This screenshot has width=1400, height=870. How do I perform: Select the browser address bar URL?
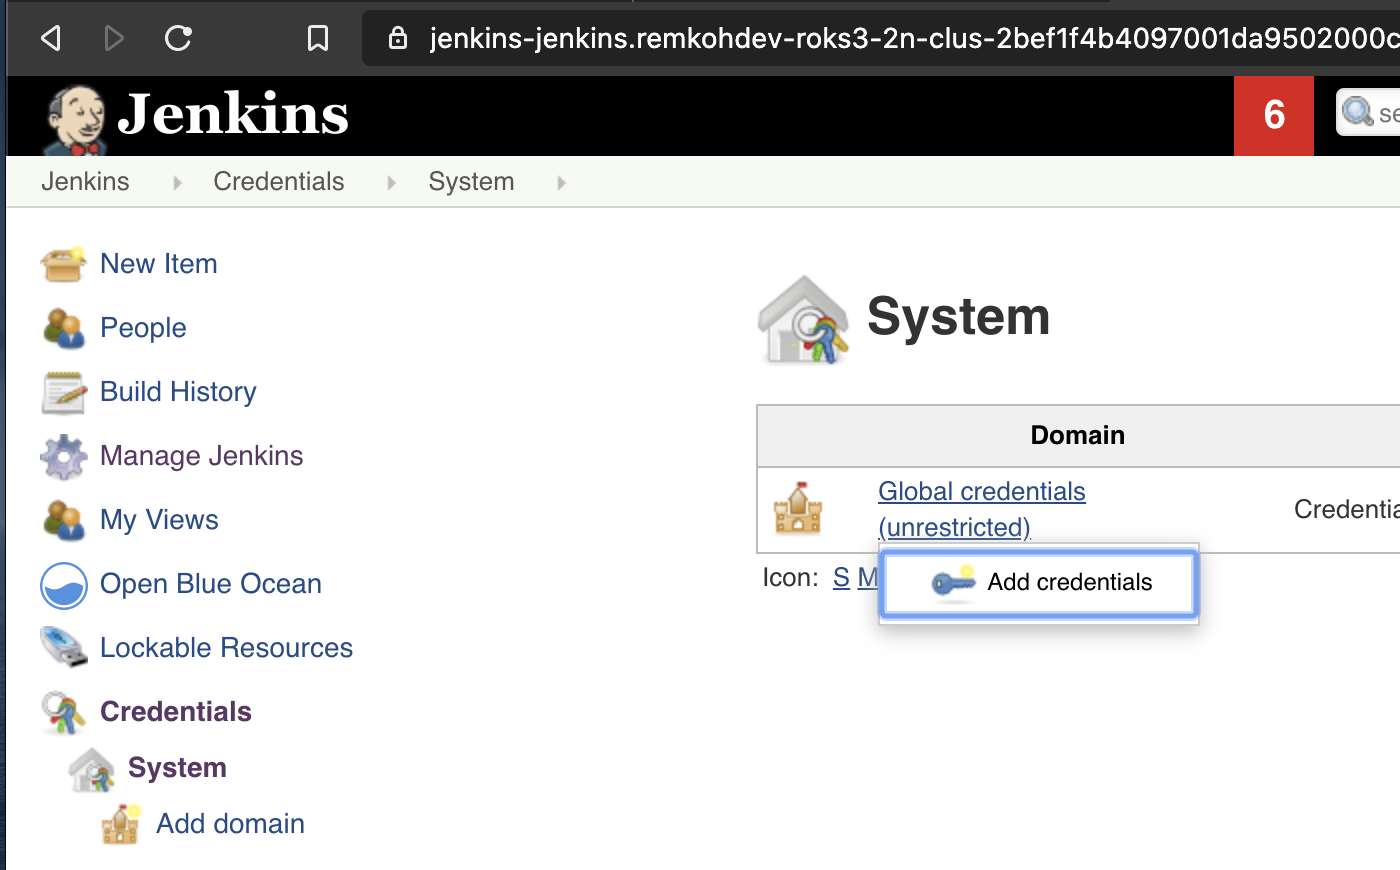tap(914, 38)
